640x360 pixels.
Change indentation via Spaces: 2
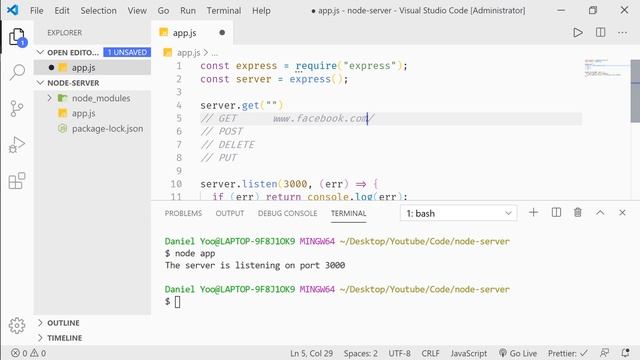[x=360, y=353]
